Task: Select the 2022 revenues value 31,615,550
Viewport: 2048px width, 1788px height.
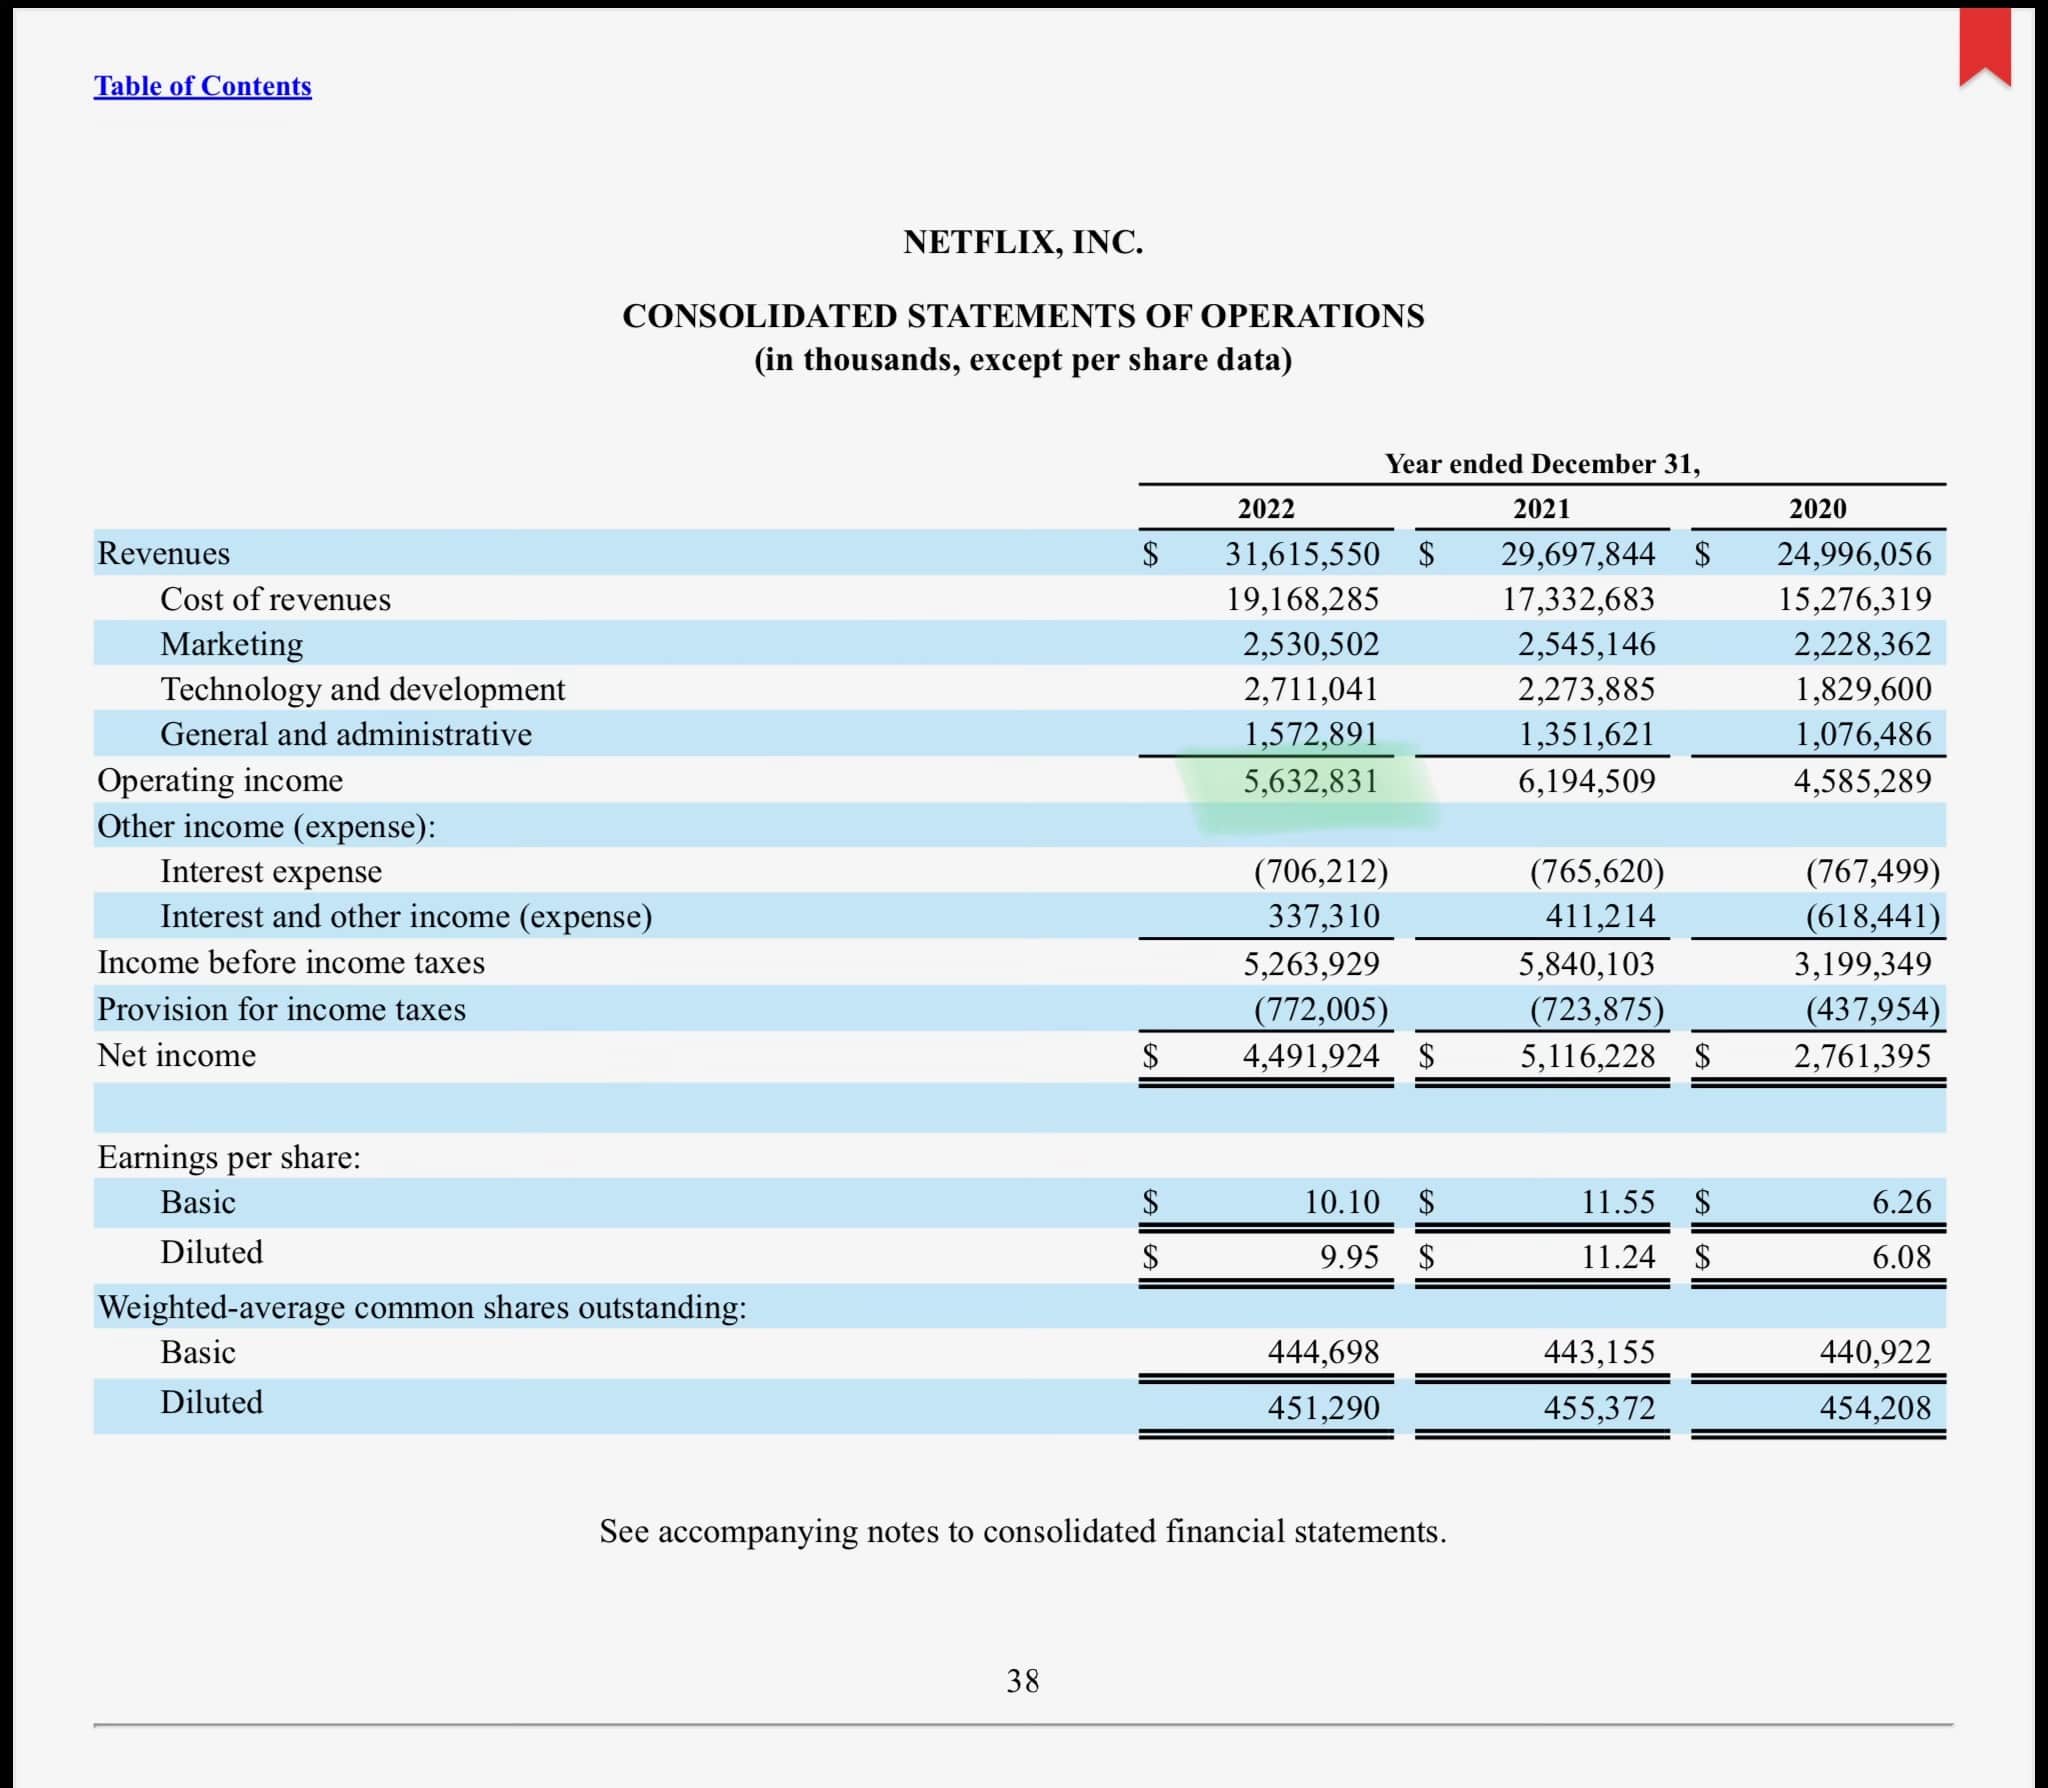Action: point(1302,554)
